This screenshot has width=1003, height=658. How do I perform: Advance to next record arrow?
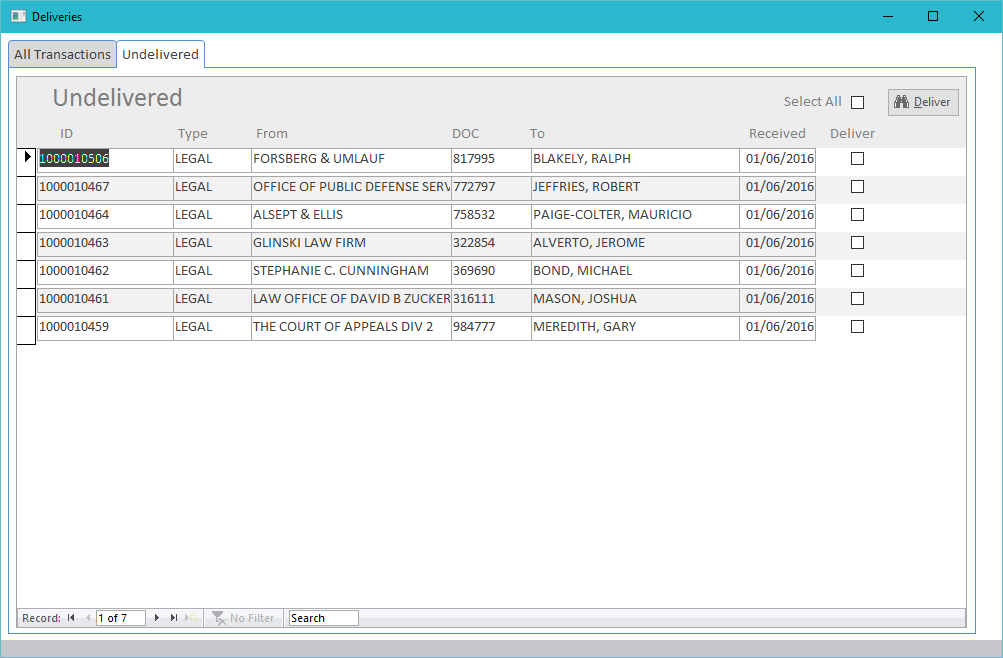[157, 618]
